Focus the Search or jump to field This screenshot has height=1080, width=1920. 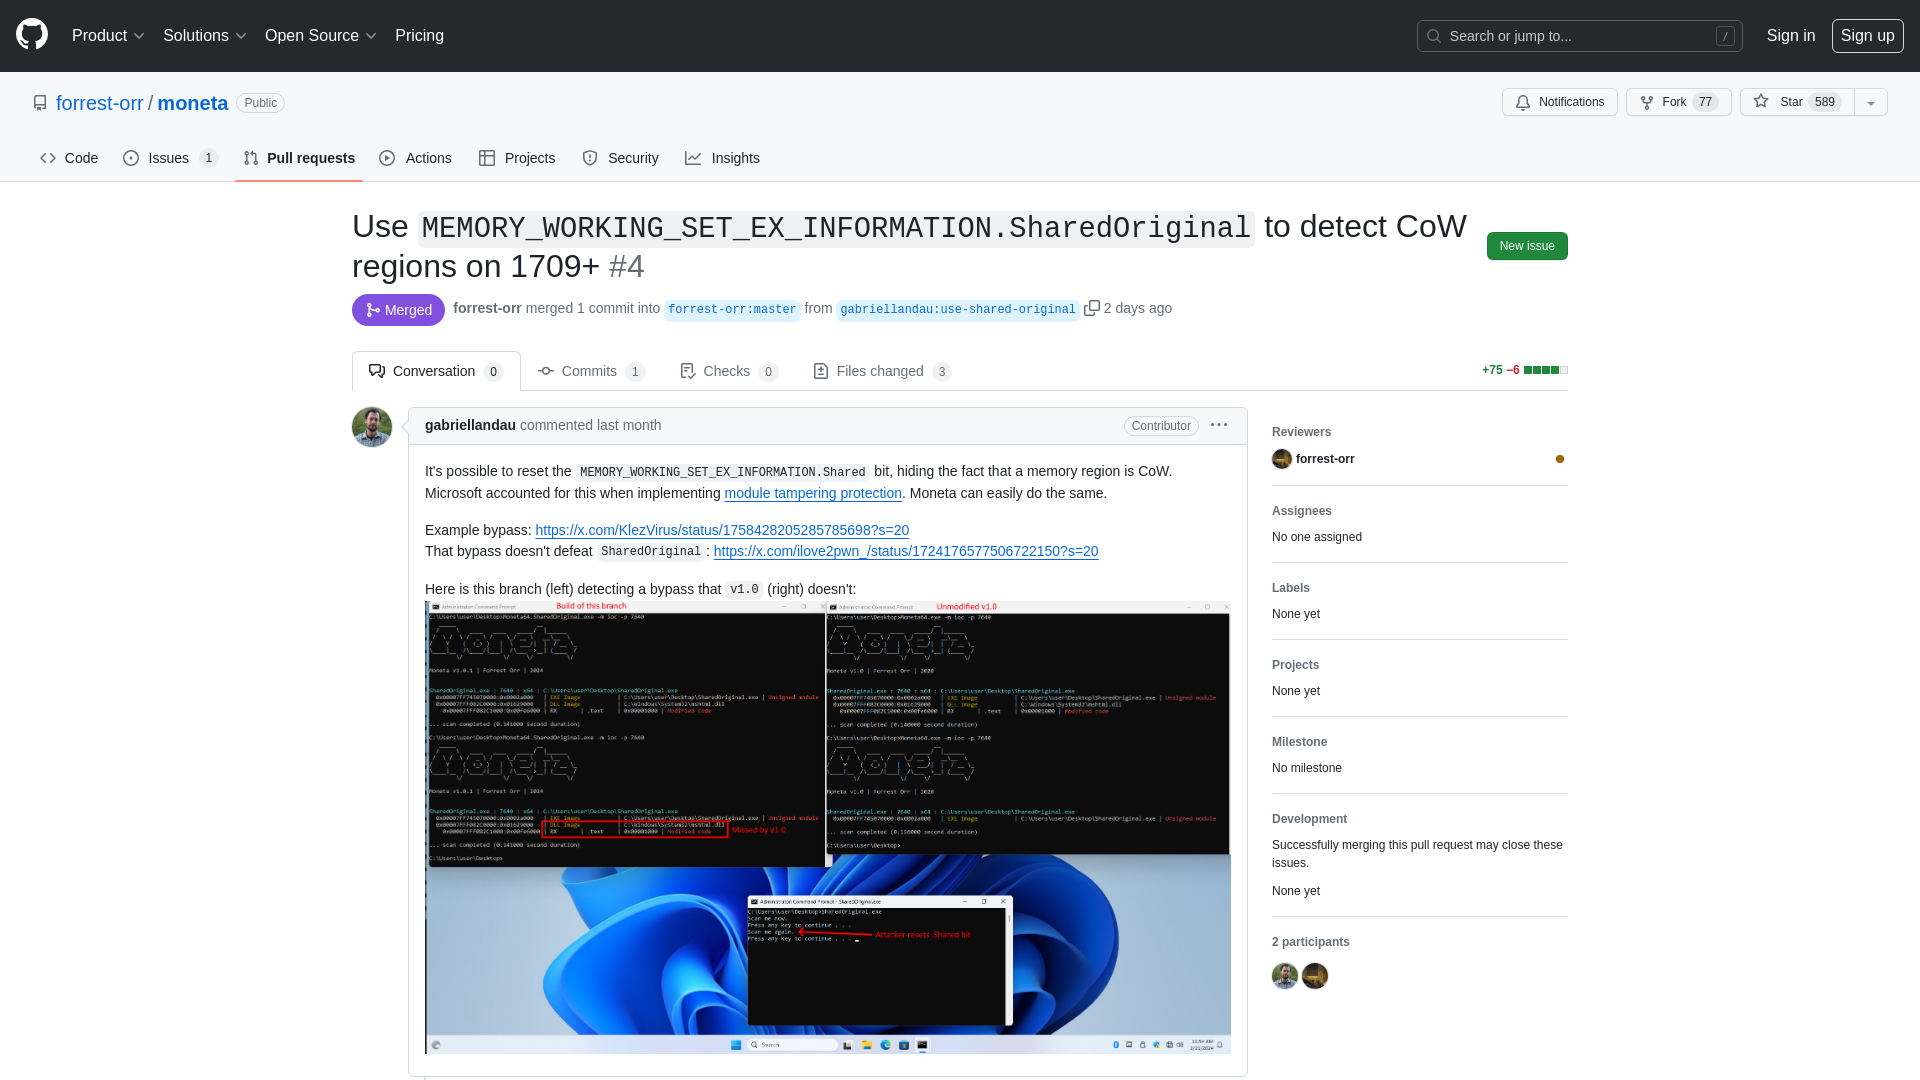pos(1579,36)
